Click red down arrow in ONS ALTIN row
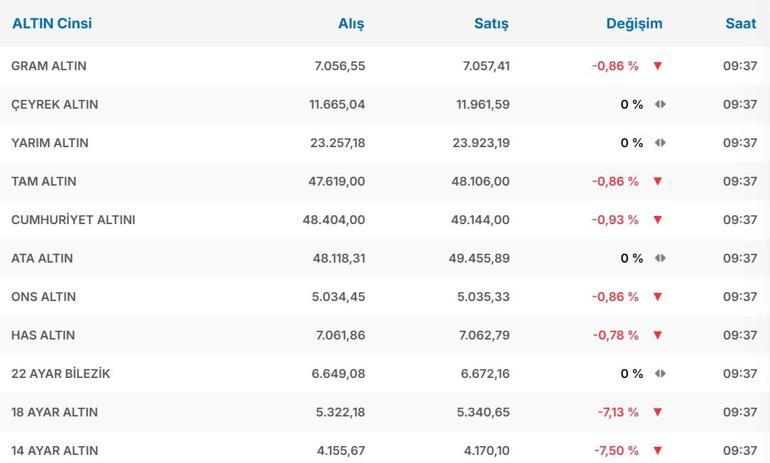The height and width of the screenshot is (463, 770). click(x=657, y=297)
